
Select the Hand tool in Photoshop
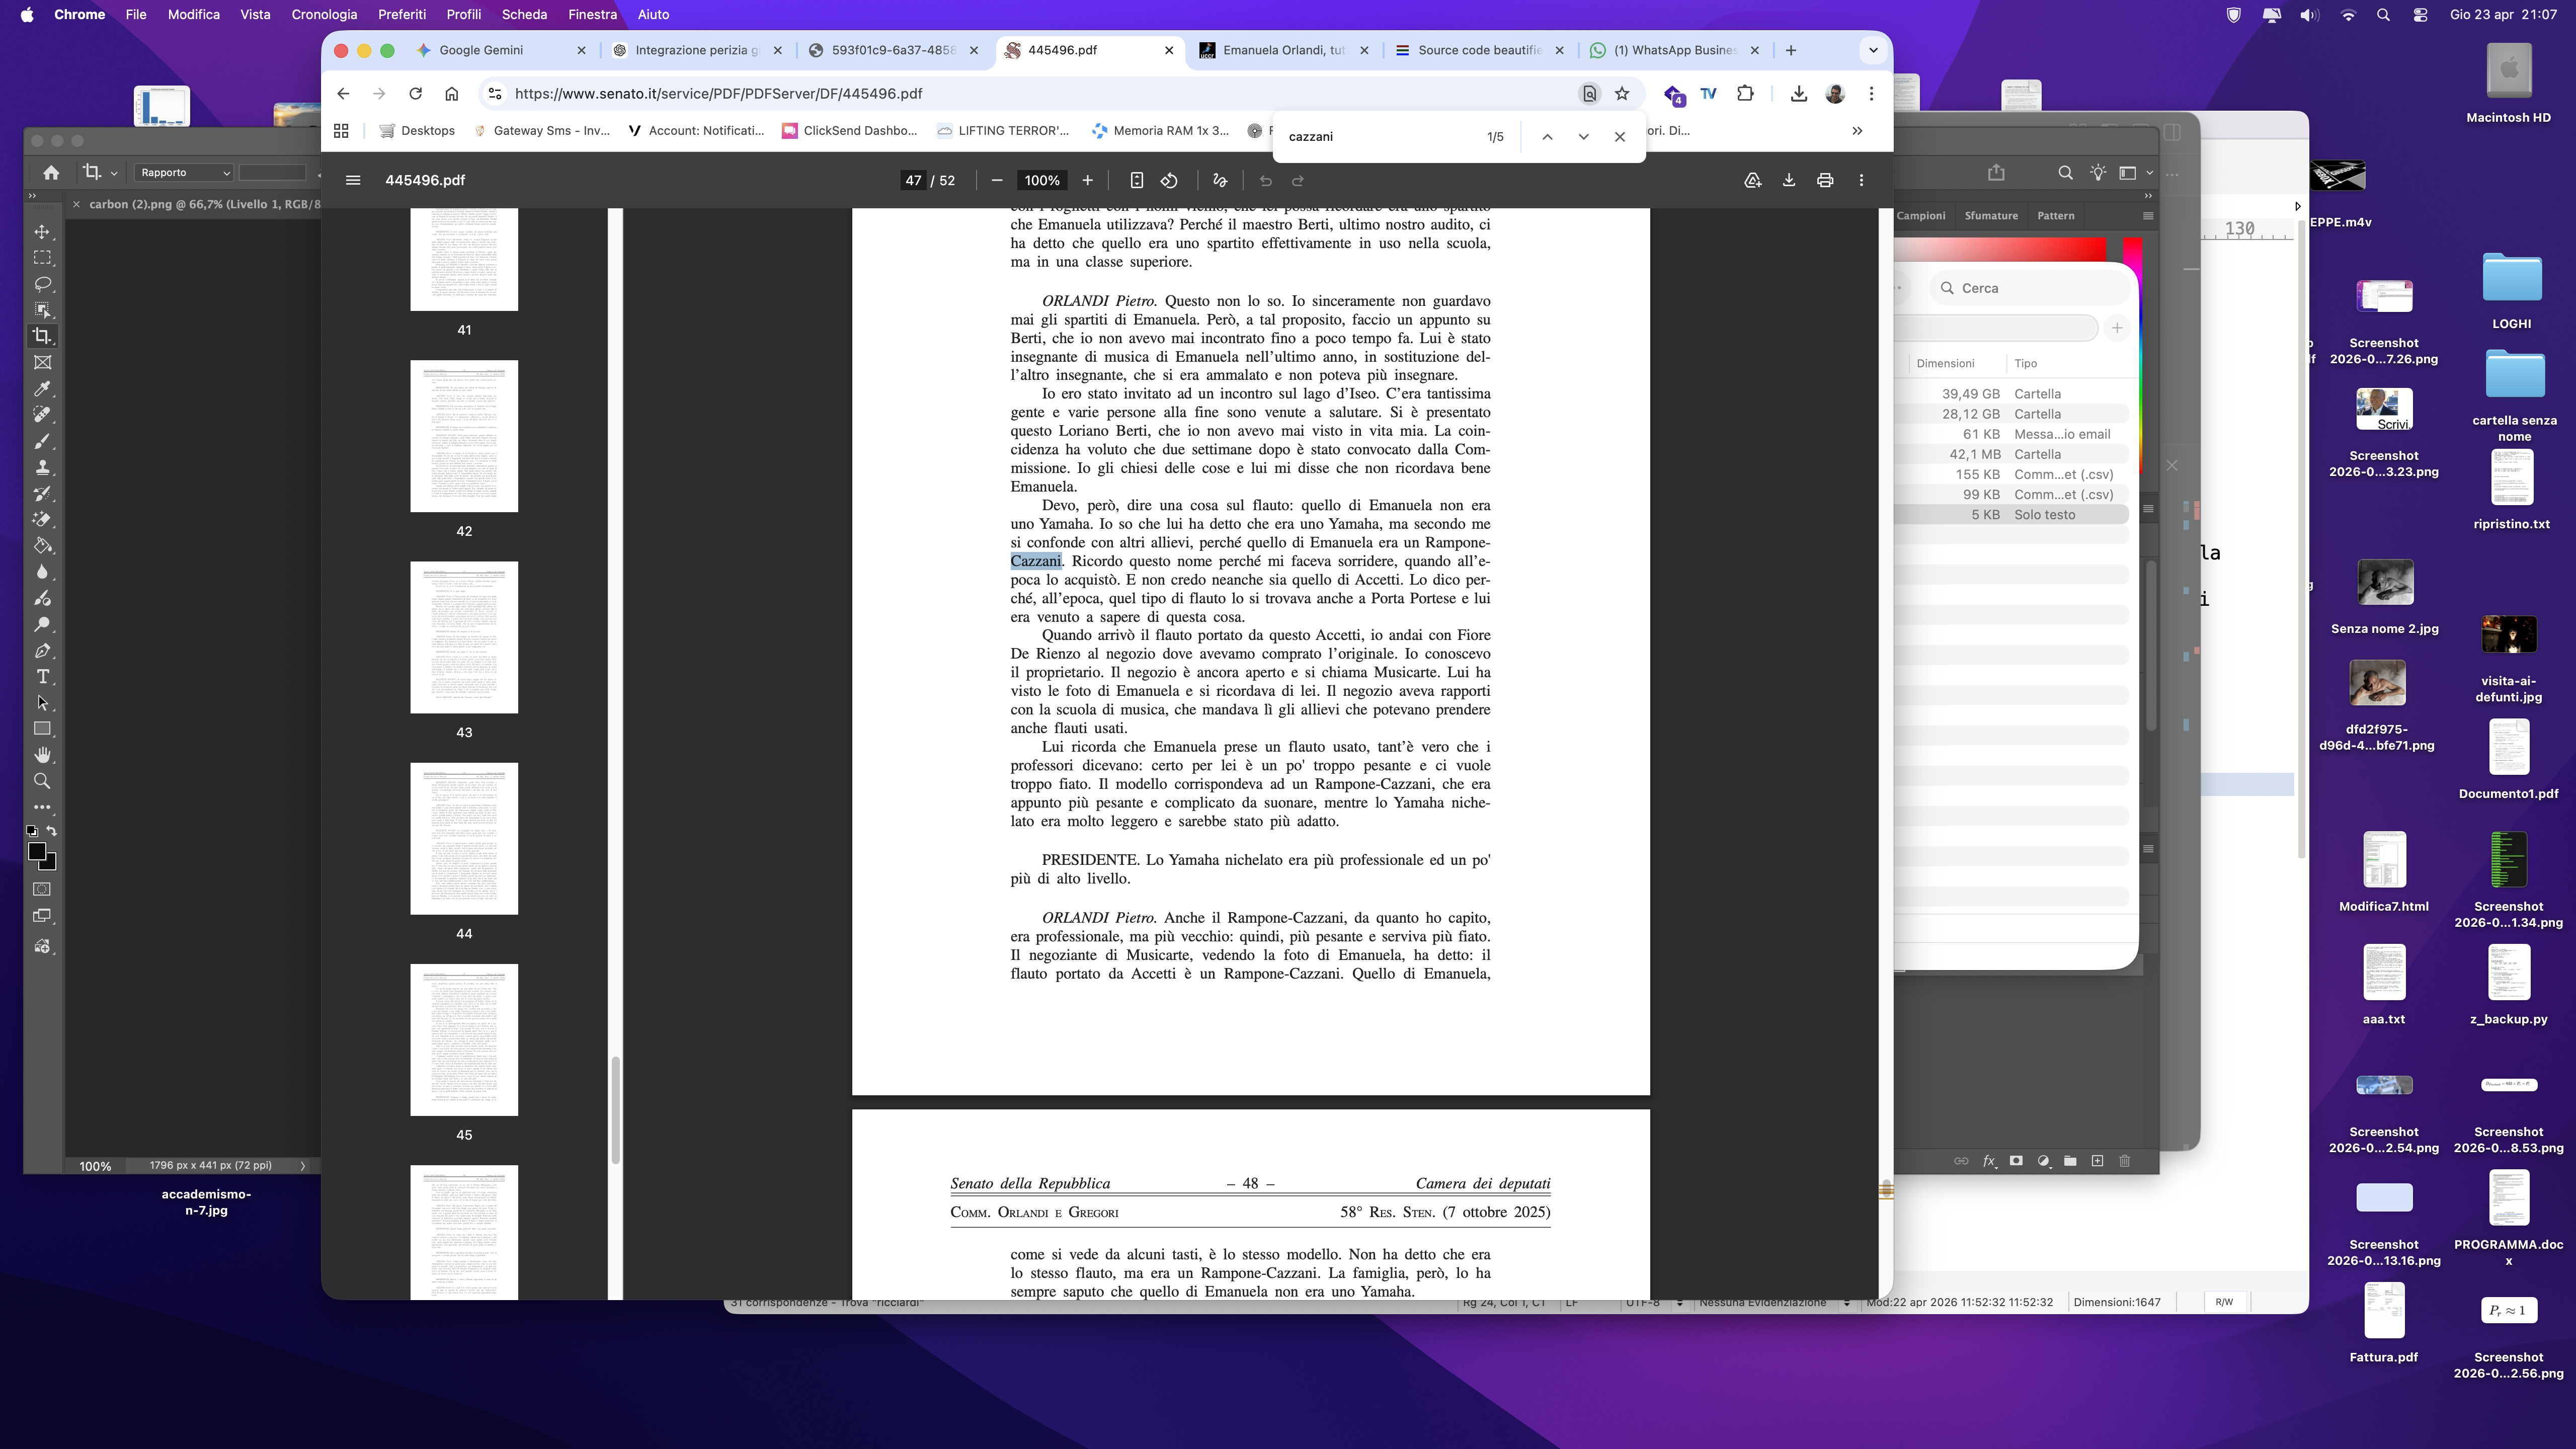click(x=42, y=755)
